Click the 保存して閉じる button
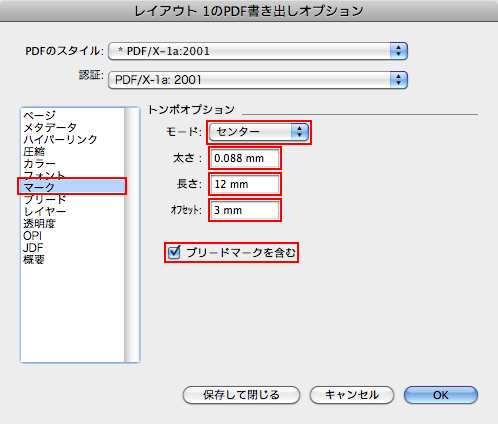 pos(241,395)
